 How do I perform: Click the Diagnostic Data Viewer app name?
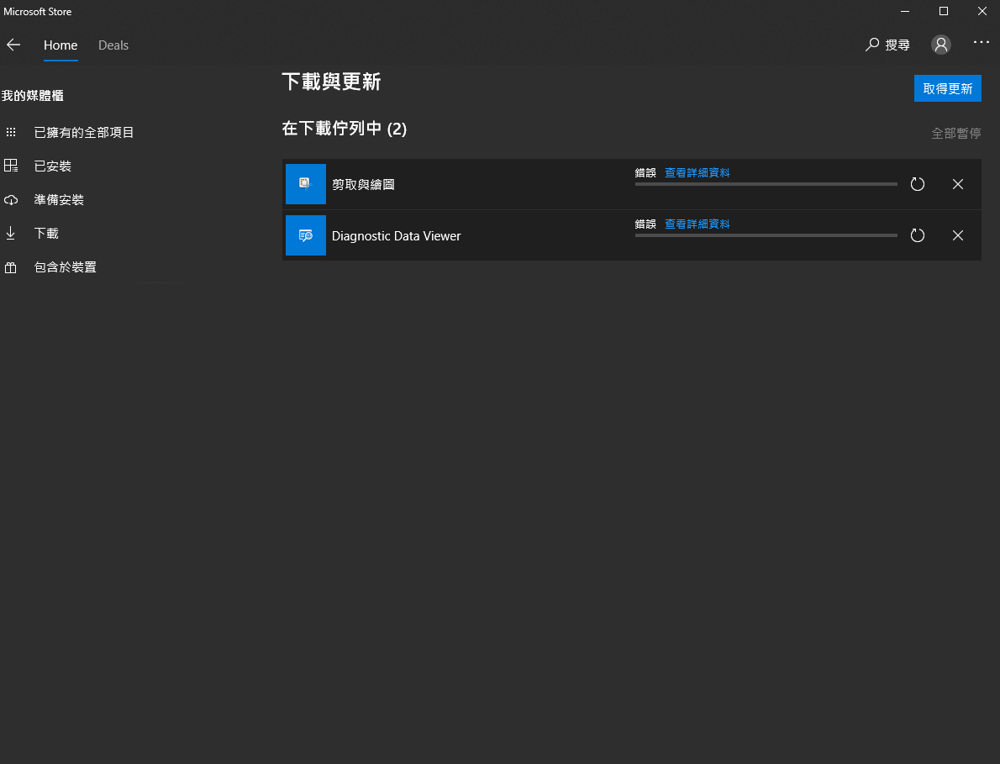(x=396, y=236)
